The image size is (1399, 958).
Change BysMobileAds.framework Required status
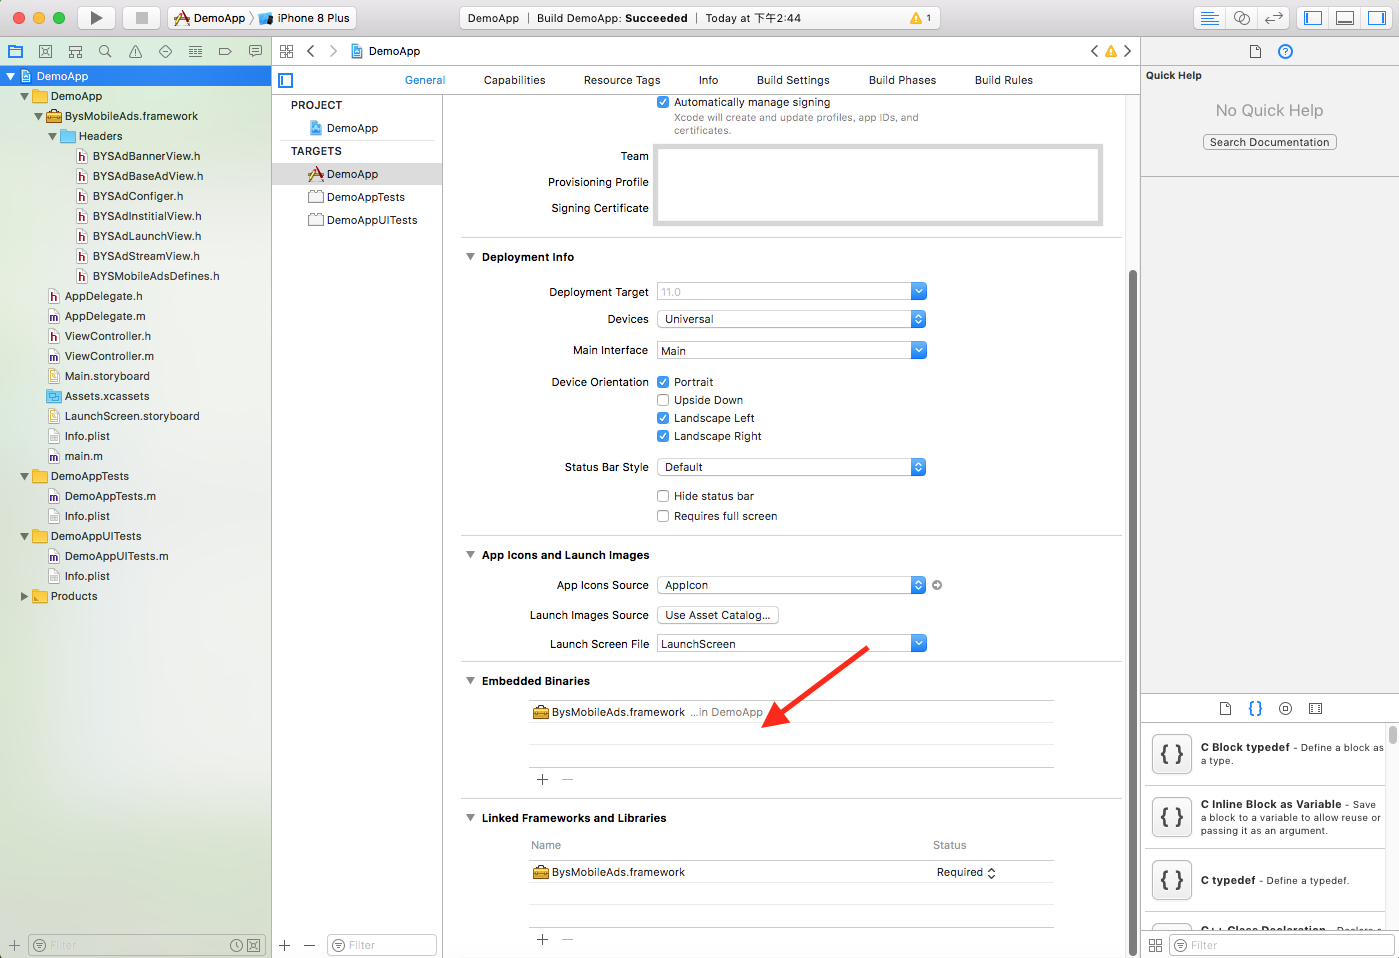[x=966, y=872]
